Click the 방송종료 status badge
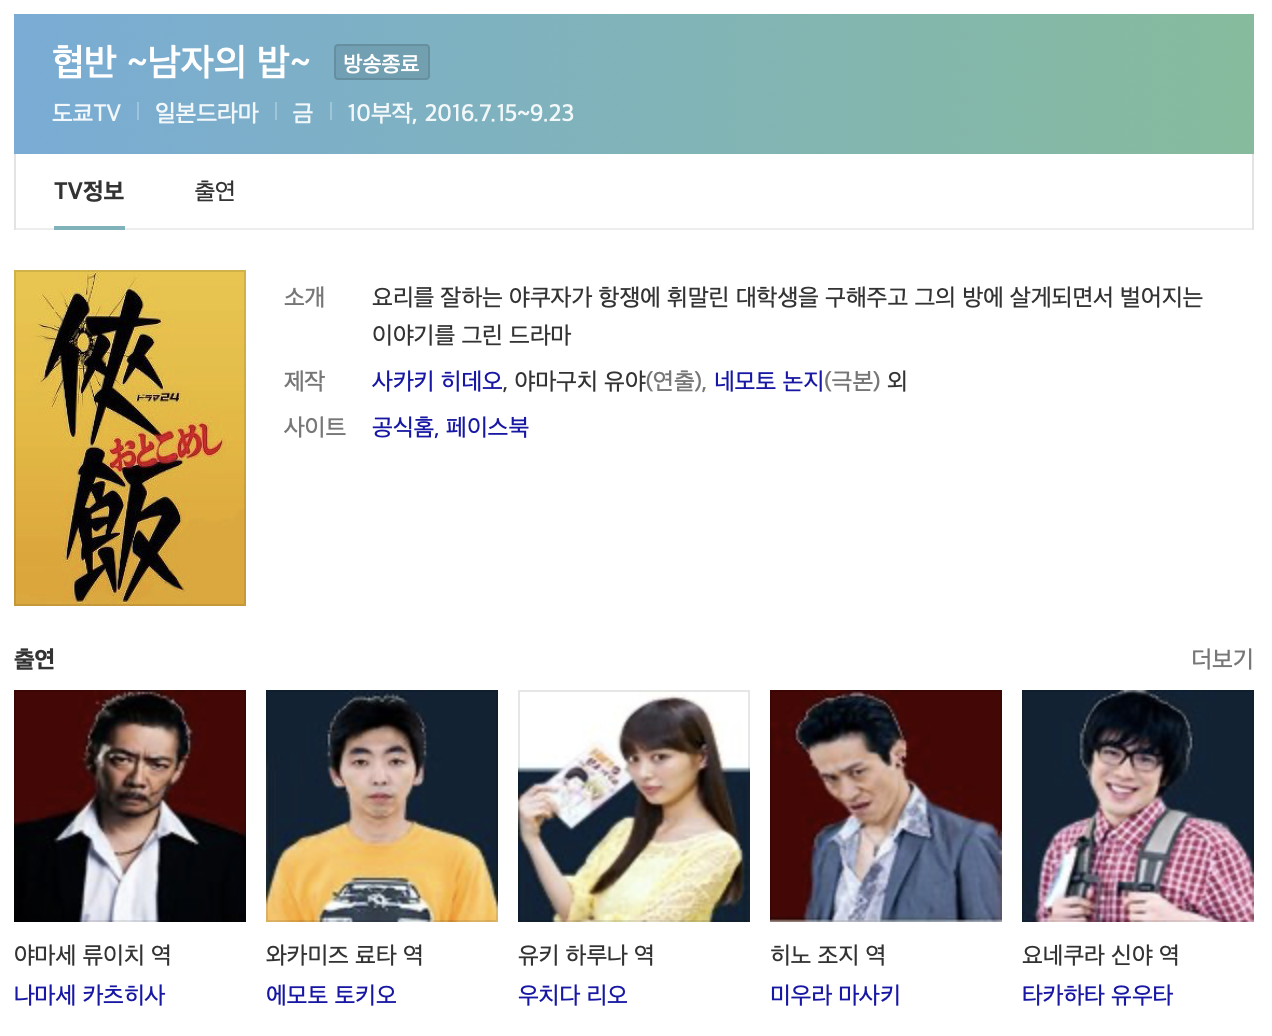The image size is (1272, 1036). click(381, 63)
